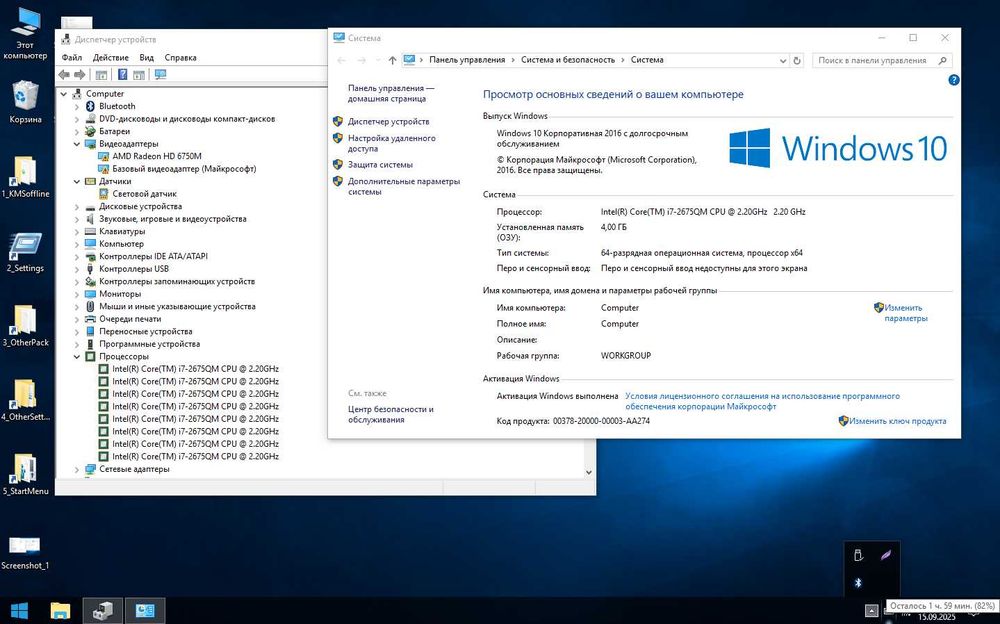Viewport: 1000px width, 624px height.
Task: Open Настройка удаленного доступа link
Action: [392, 143]
